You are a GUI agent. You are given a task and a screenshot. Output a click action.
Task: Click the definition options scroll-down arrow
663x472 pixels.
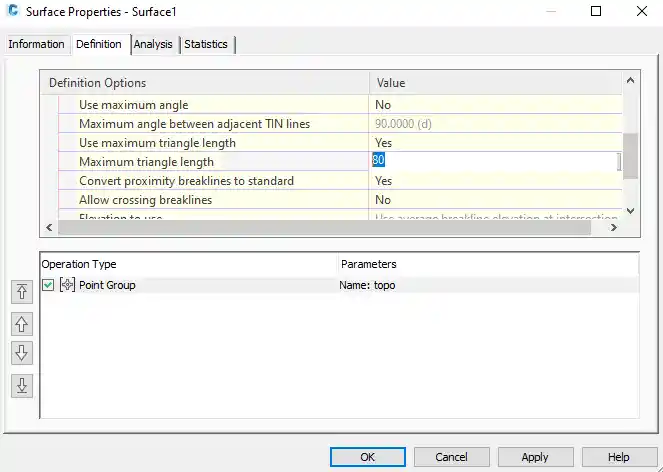click(x=630, y=210)
